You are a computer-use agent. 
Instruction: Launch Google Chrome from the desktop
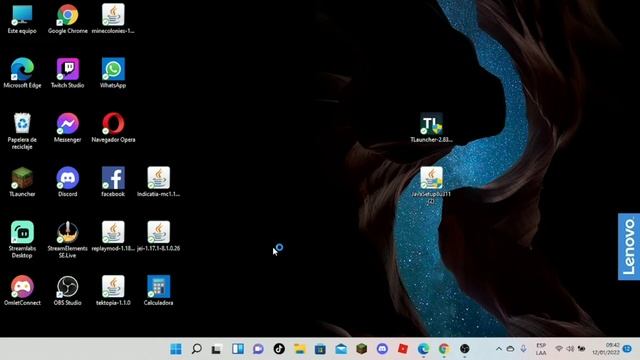click(x=68, y=19)
